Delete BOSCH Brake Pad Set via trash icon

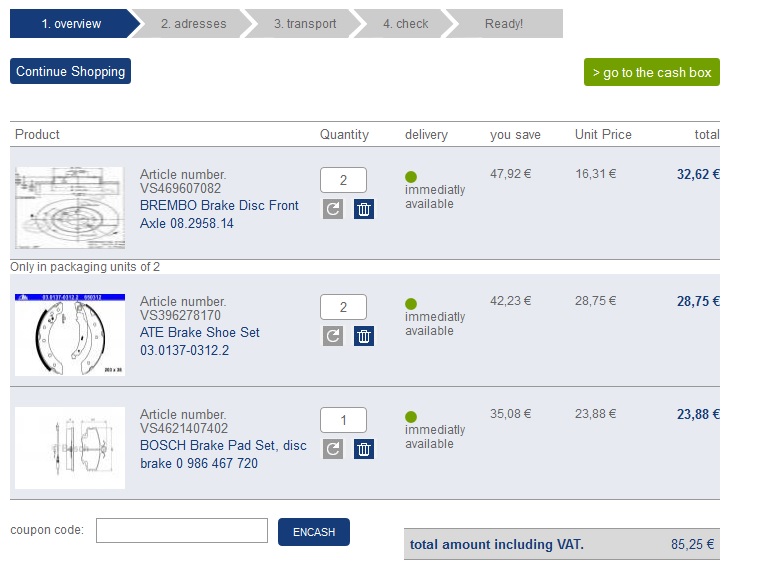click(x=364, y=449)
